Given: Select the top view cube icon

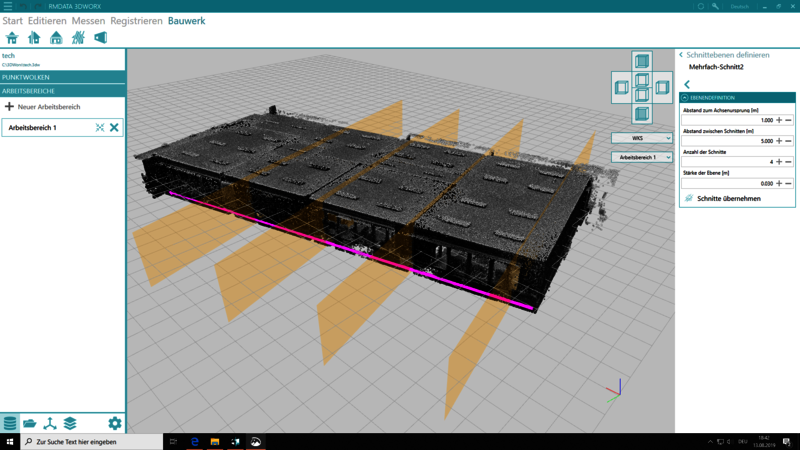Looking at the screenshot, I should point(642,62).
